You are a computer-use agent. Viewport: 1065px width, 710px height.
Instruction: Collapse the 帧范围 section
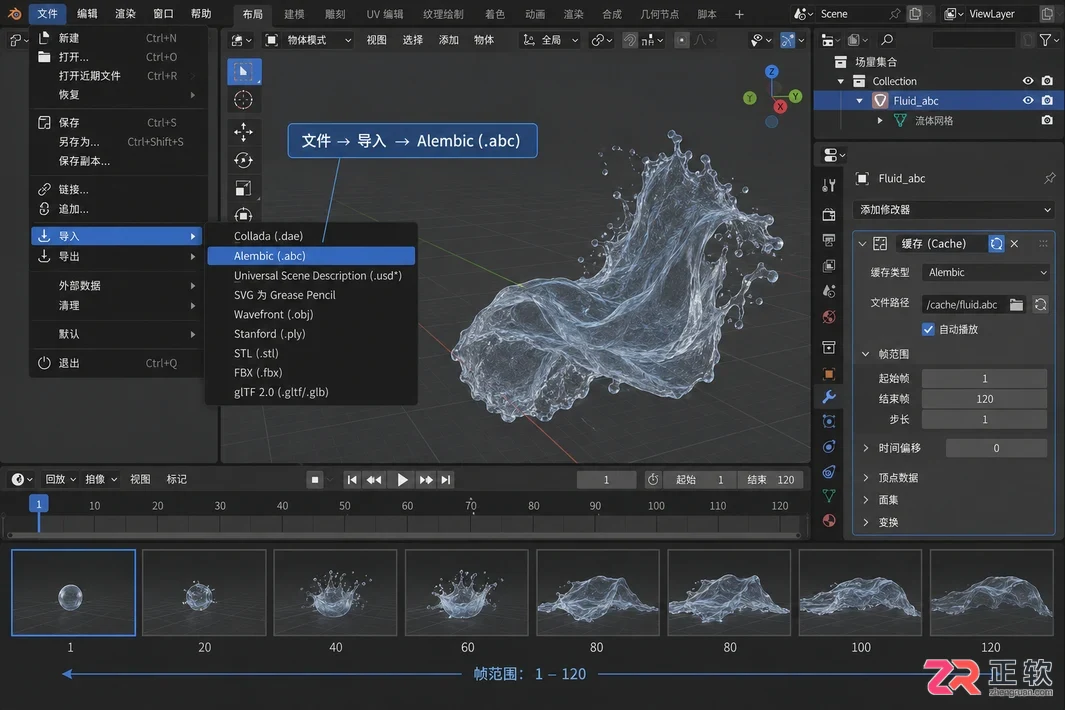pyautogui.click(x=866, y=354)
